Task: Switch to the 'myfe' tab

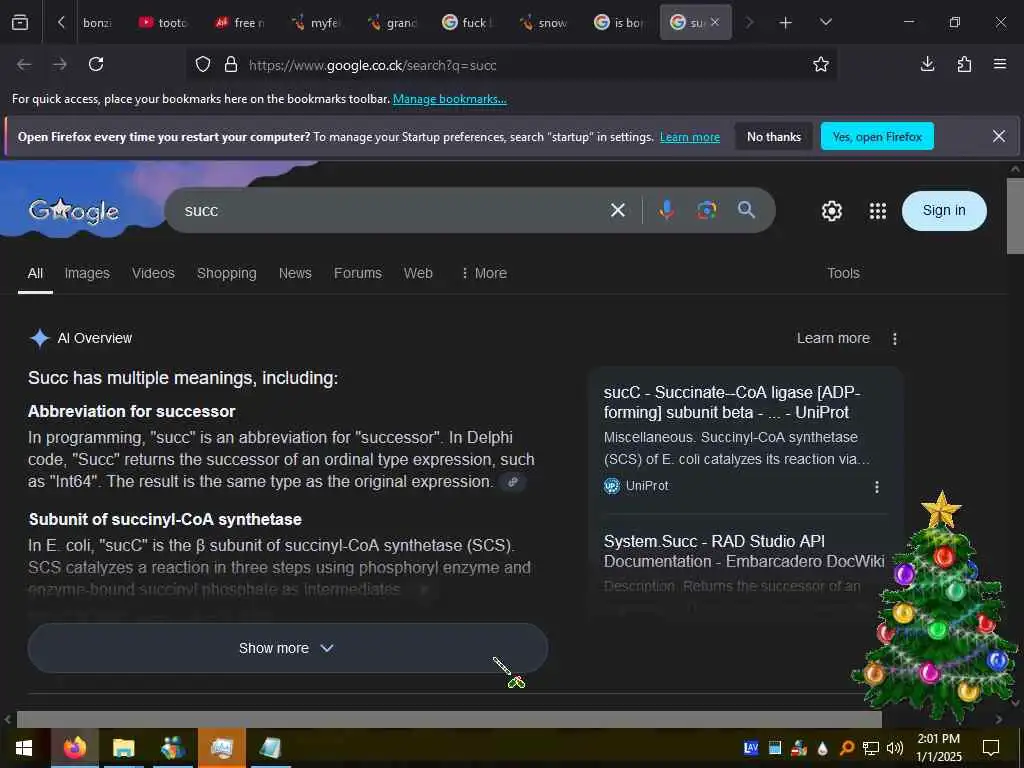Action: (316, 23)
